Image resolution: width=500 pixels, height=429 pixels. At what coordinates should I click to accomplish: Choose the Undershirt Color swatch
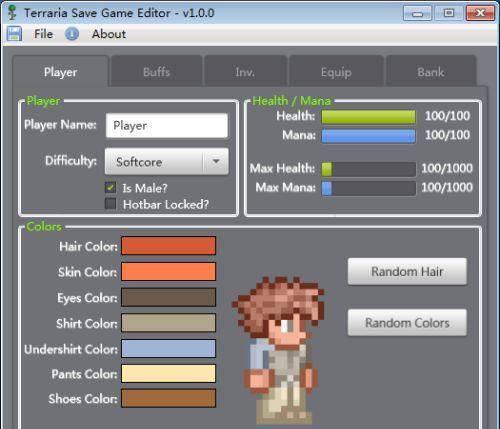168,349
